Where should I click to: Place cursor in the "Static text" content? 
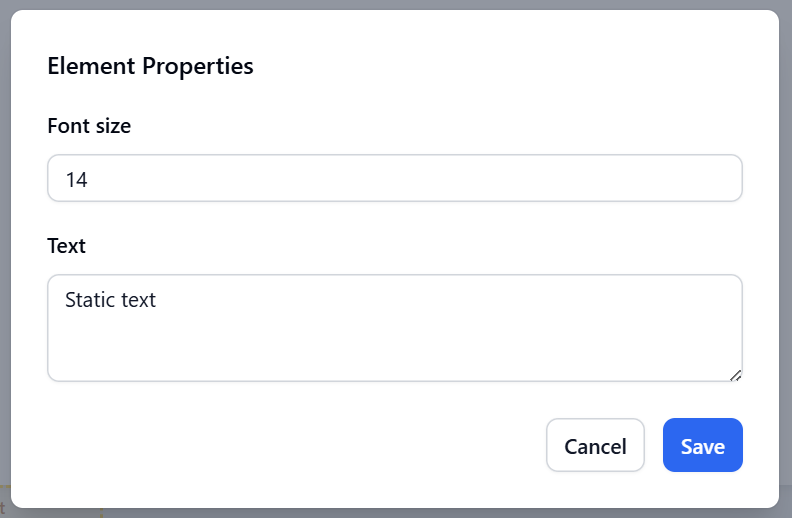pyautogui.click(x=110, y=299)
